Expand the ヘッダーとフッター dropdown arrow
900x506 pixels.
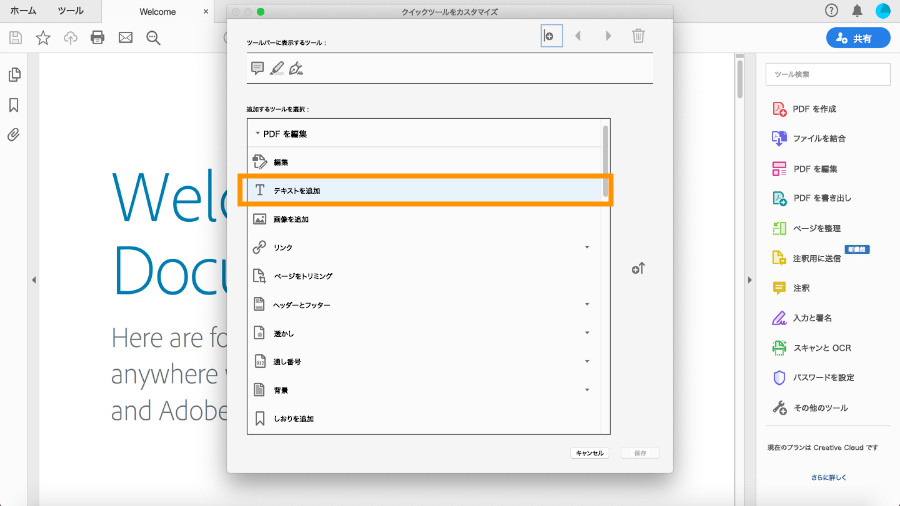(x=587, y=304)
